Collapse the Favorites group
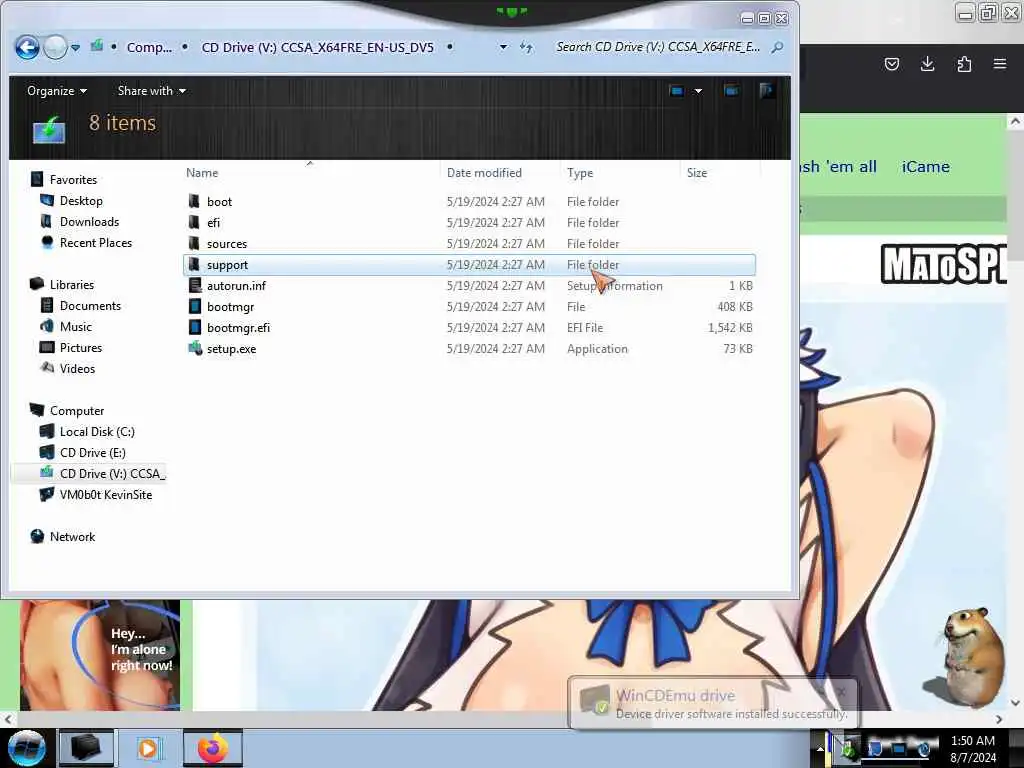1024x768 pixels. coord(73,180)
